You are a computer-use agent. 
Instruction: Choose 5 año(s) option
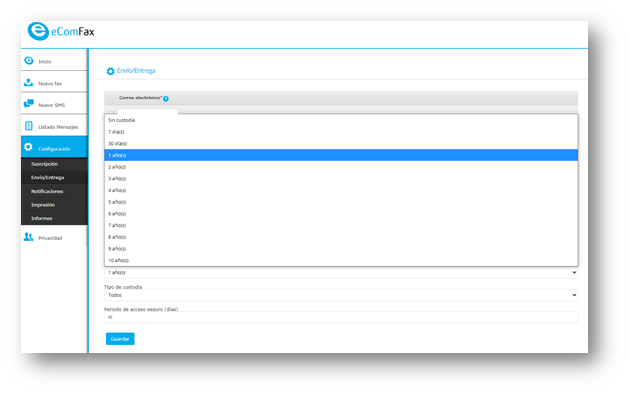(341, 202)
